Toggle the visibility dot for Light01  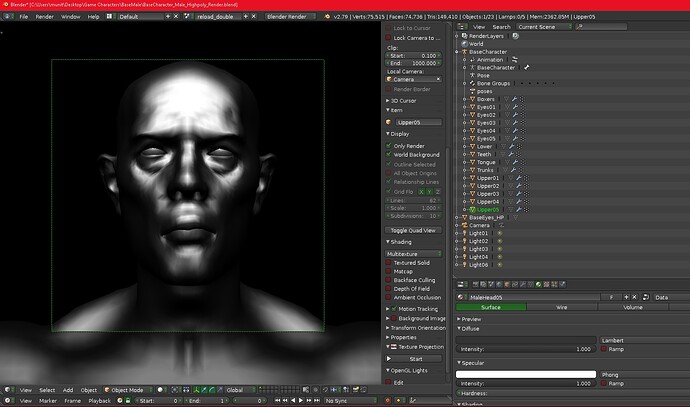[499, 233]
